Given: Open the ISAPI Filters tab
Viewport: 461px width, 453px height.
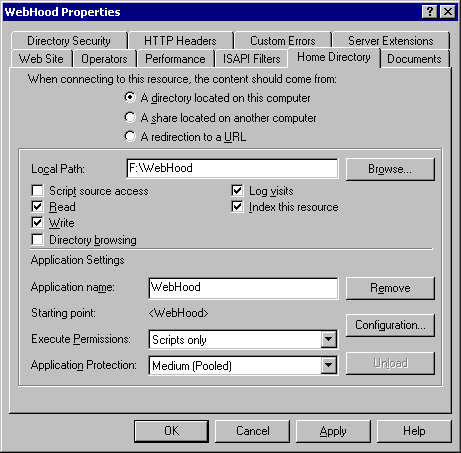Looking at the screenshot, I should tap(251, 59).
